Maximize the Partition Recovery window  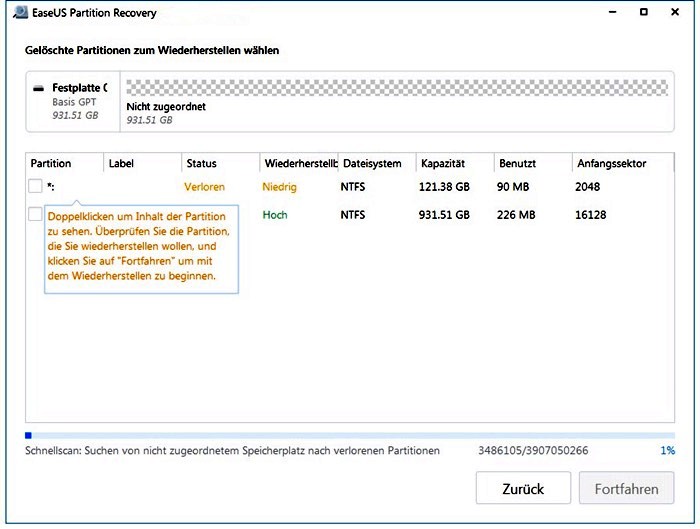(x=644, y=12)
